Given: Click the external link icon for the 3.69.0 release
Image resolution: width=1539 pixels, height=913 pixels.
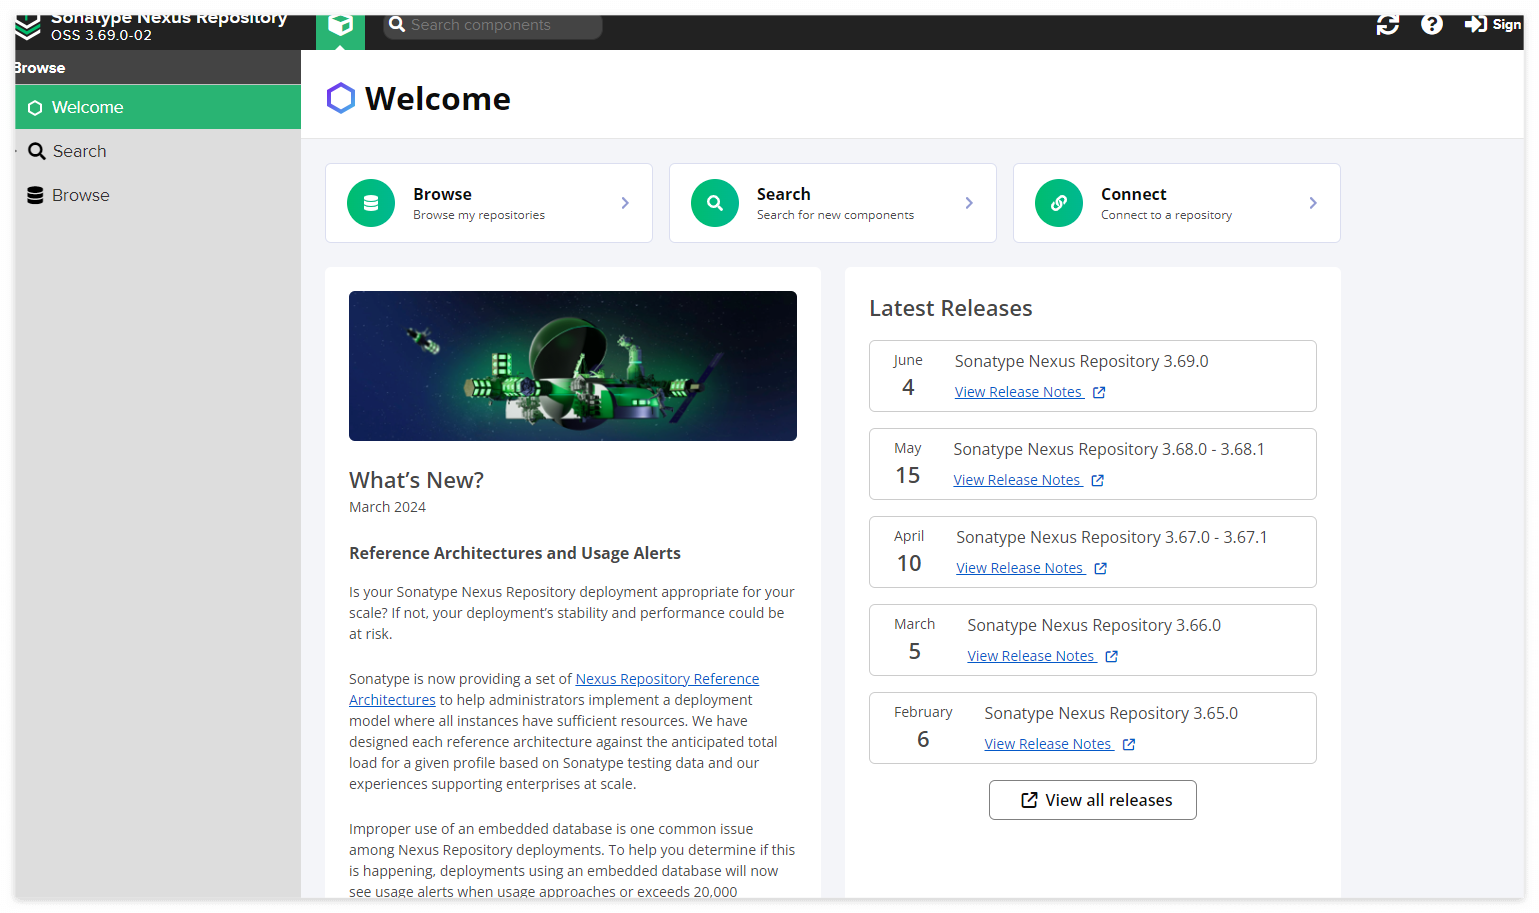Looking at the screenshot, I should 1099,393.
